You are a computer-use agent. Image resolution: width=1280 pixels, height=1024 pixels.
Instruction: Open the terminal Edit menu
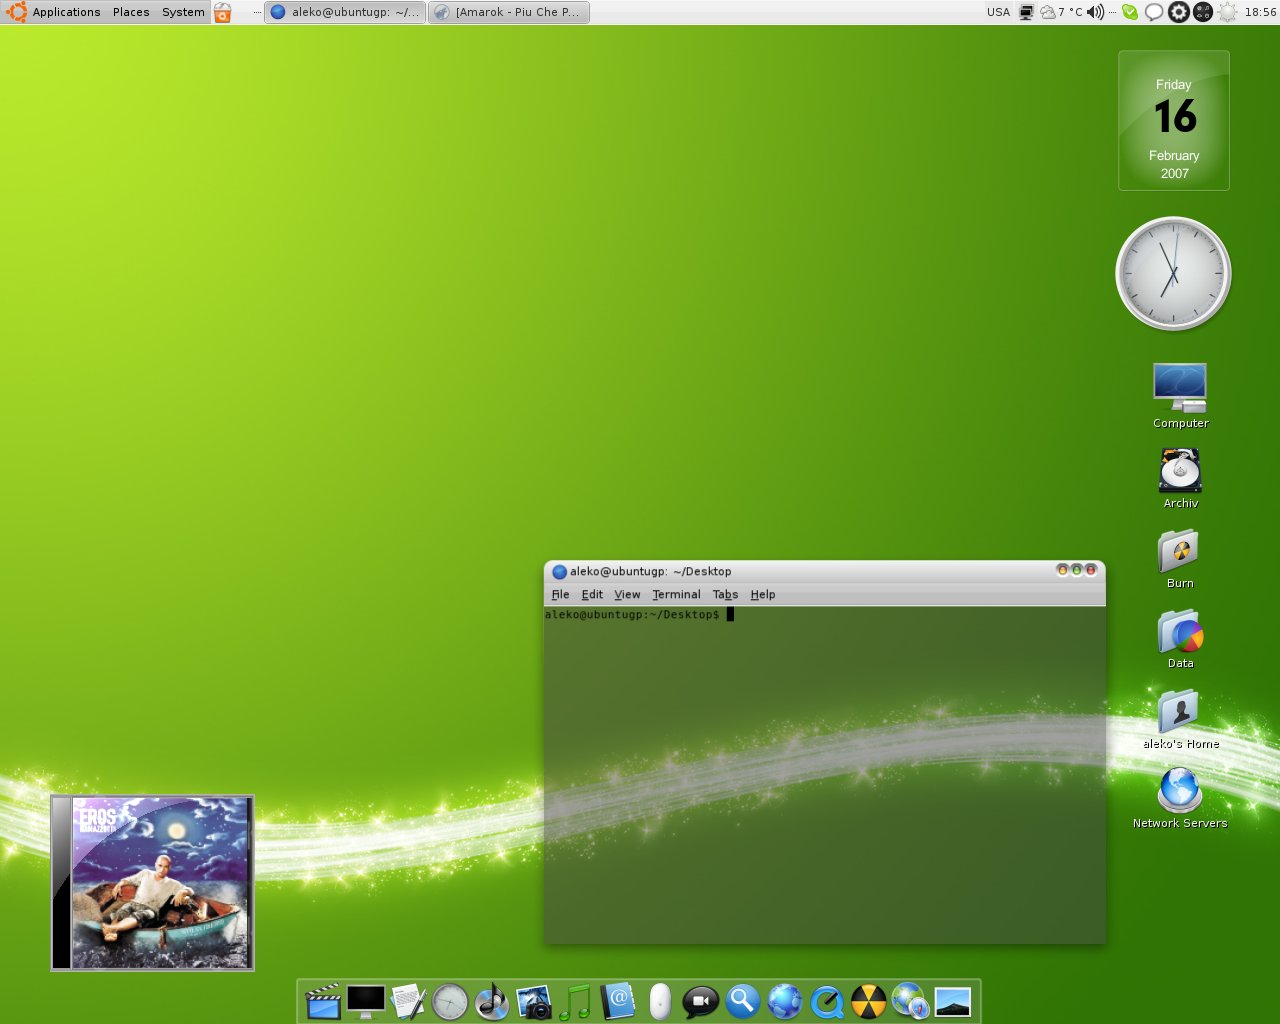592,594
